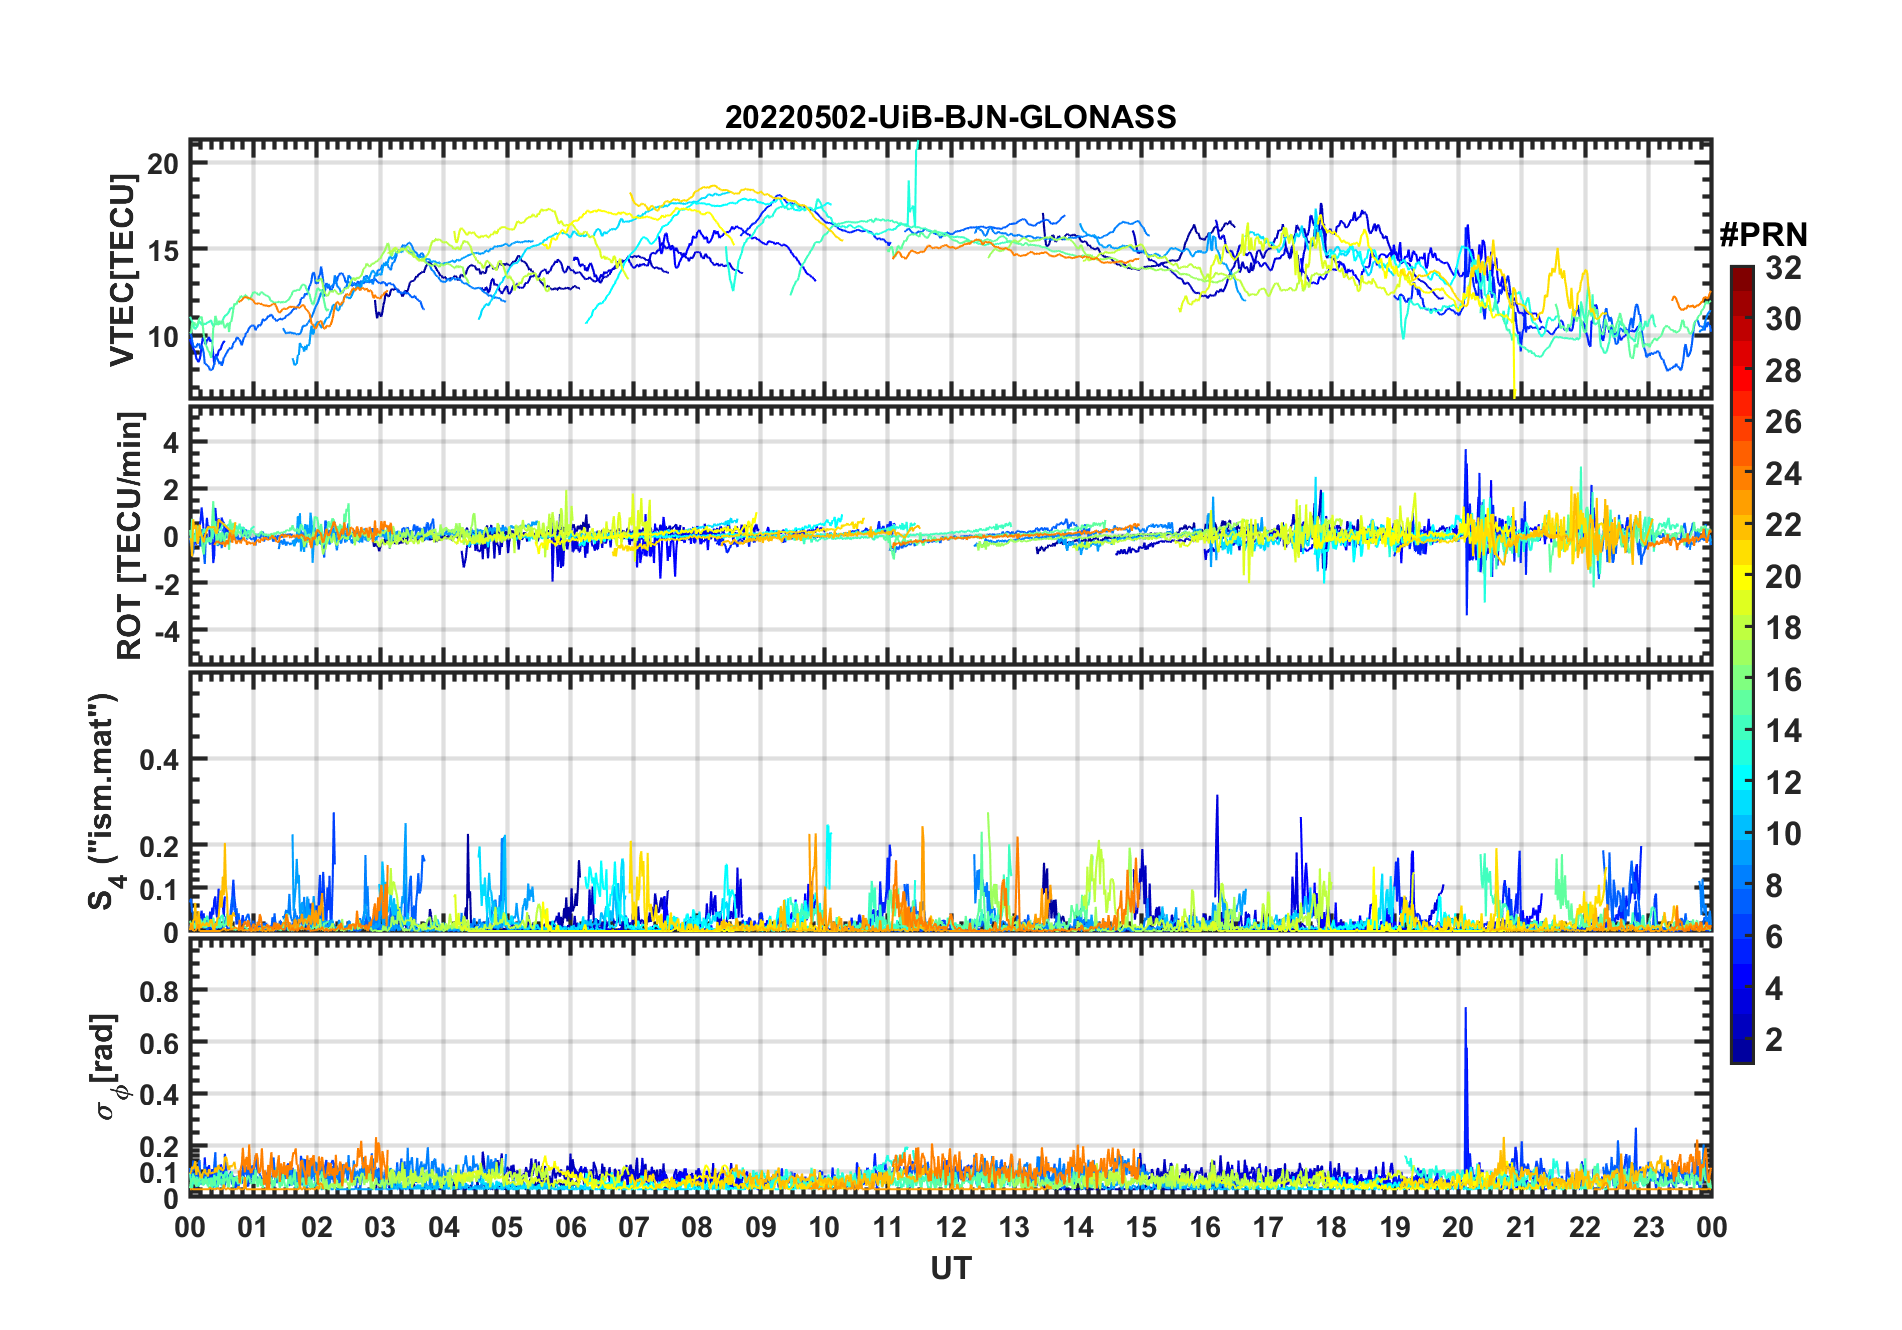Click colorbar tick label 2

(1774, 1040)
